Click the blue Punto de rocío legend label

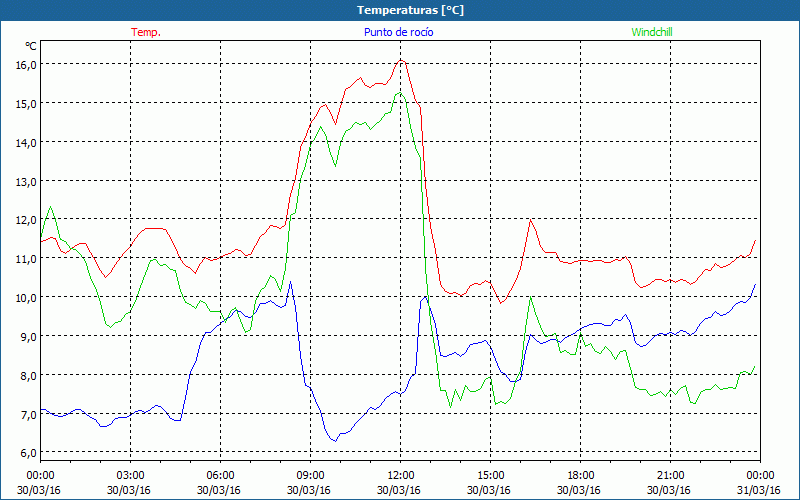(398, 32)
